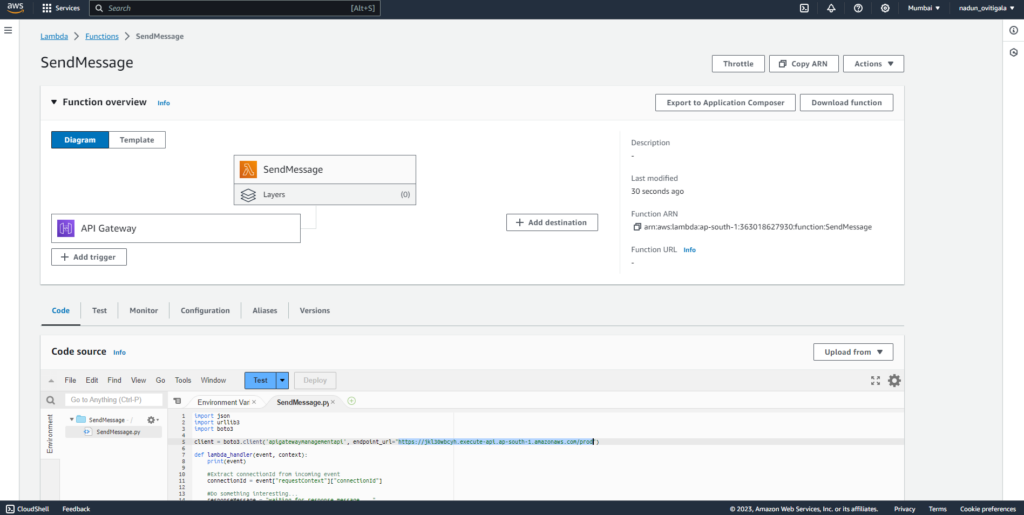
Task: Click the CloudShell icon in footer
Action: (x=9, y=508)
